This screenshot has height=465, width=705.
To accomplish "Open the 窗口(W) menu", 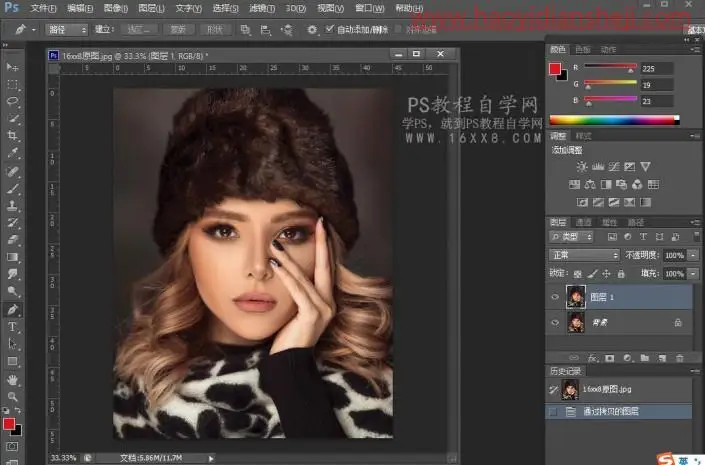I will [x=370, y=8].
